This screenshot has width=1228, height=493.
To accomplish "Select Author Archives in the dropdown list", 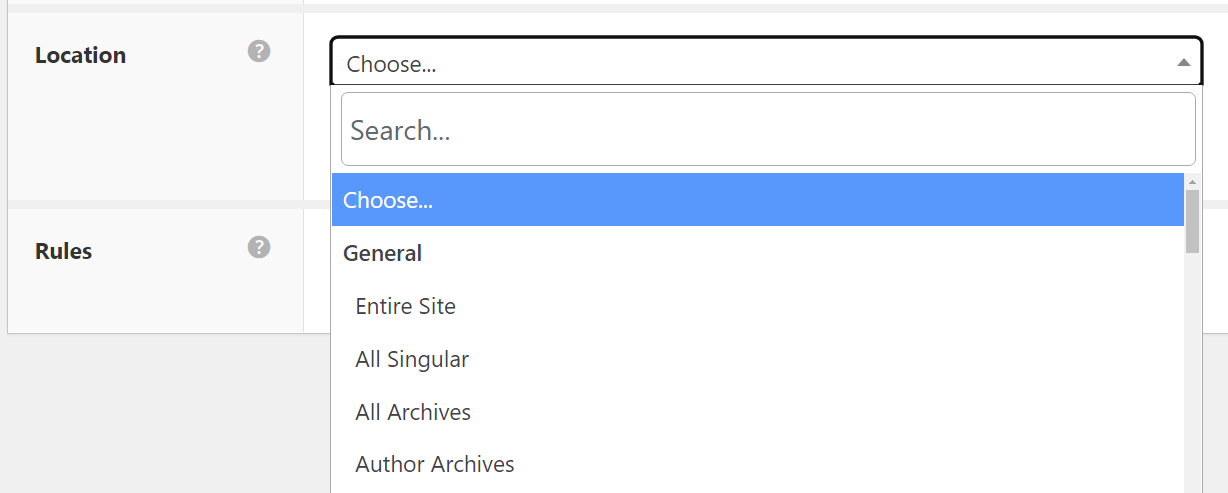I will coord(435,464).
